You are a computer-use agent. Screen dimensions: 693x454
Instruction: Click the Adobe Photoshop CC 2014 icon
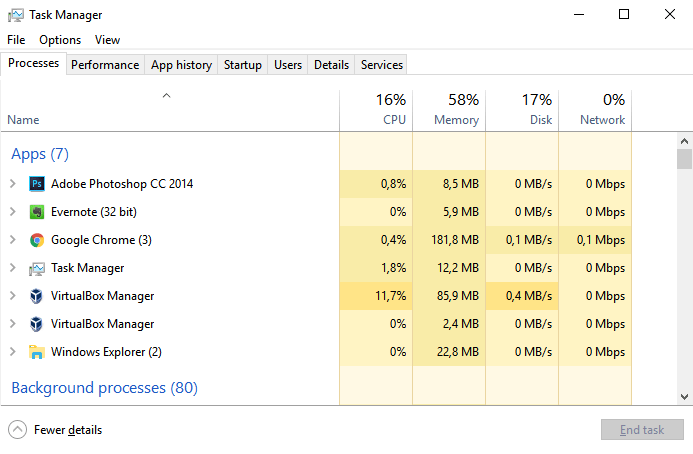[x=37, y=183]
